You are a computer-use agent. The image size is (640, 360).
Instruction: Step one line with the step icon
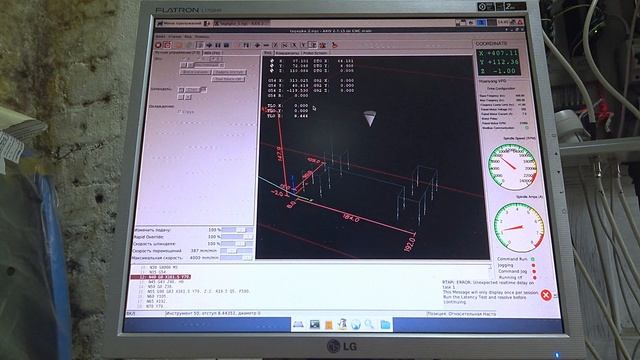[x=209, y=45]
